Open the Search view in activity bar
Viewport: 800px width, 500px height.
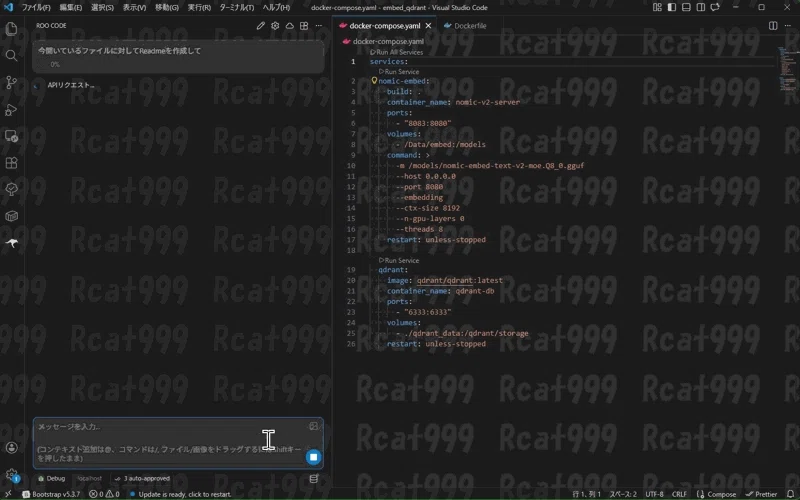[x=11, y=56]
